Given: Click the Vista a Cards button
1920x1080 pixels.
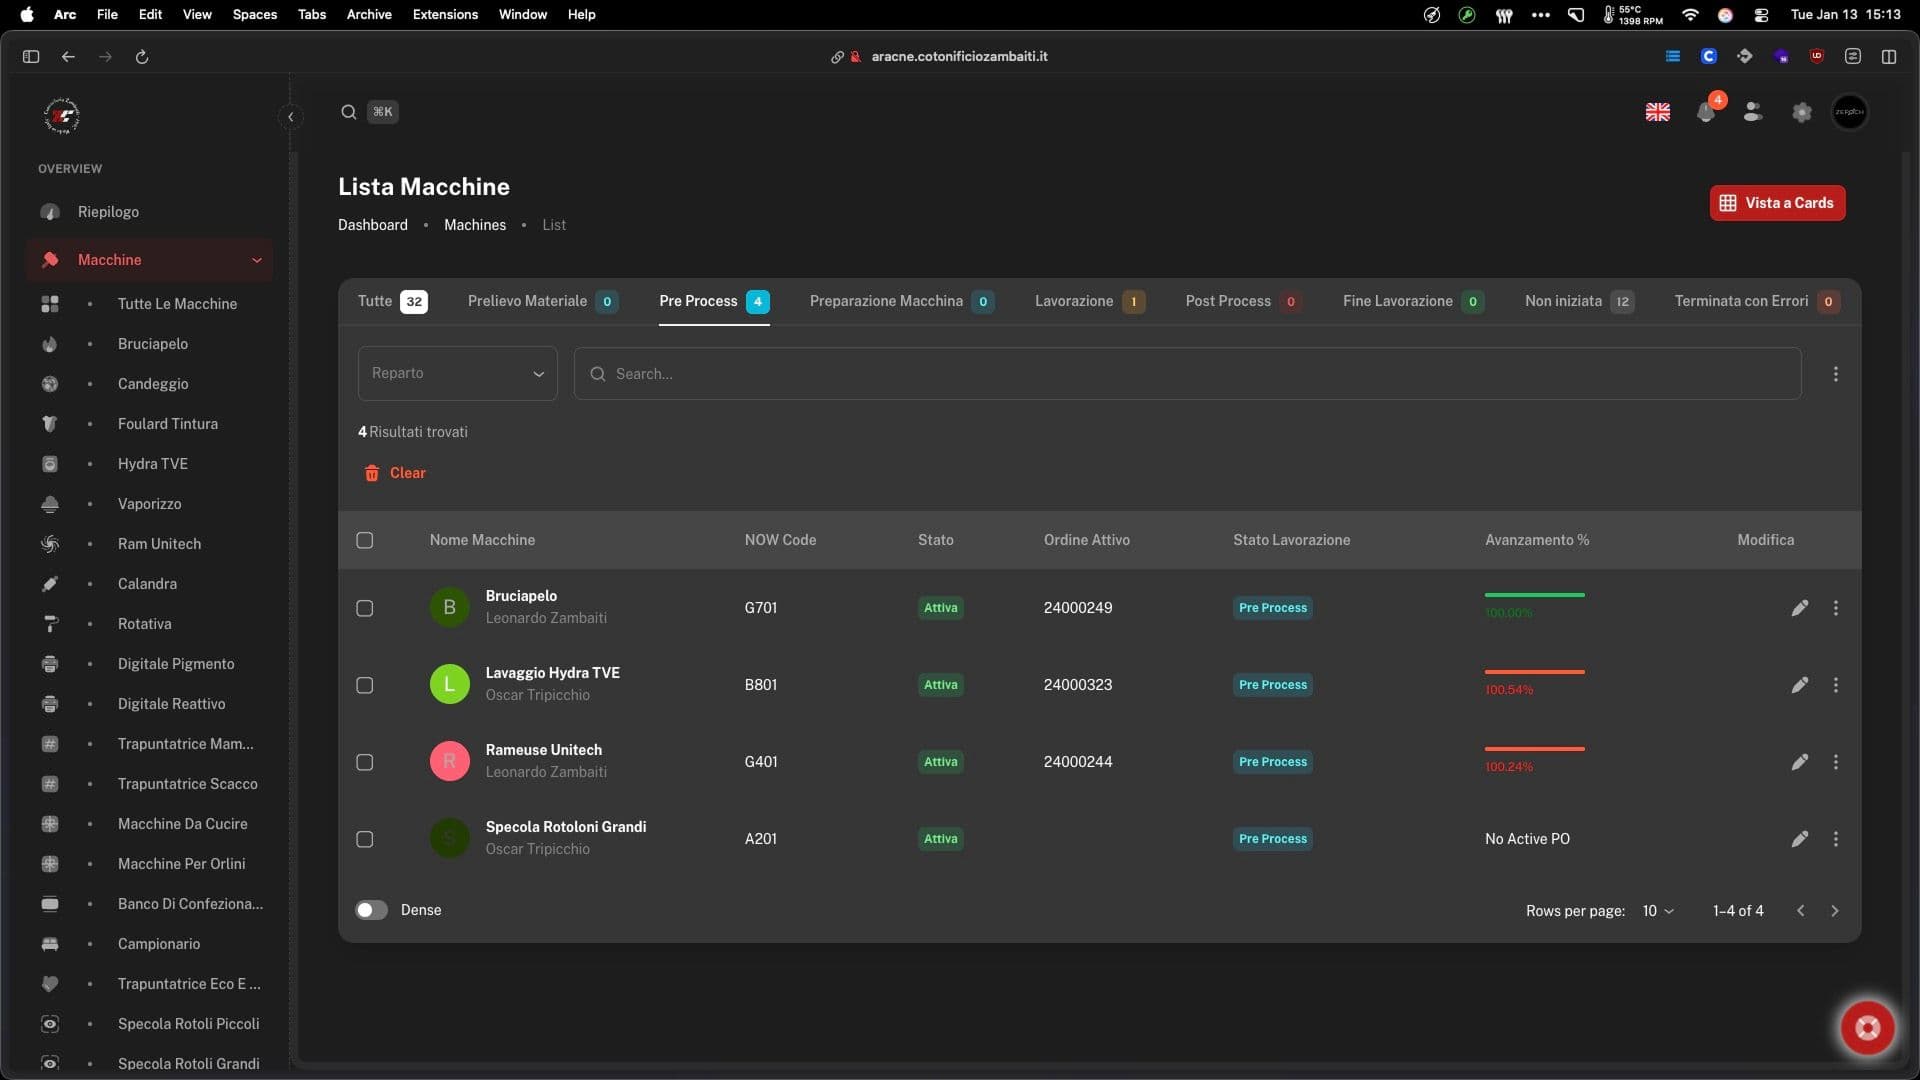Looking at the screenshot, I should pos(1777,203).
